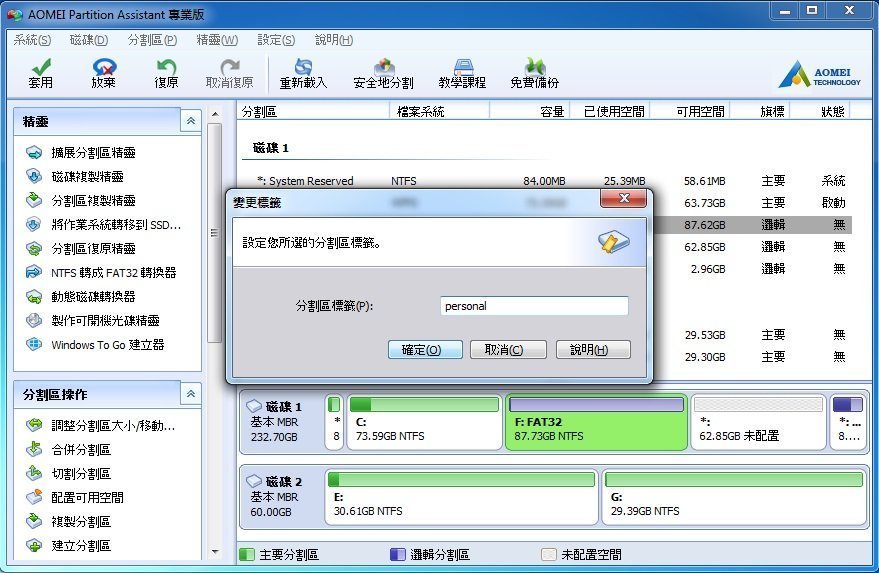Click the 63.73GB free space cell
The image size is (879, 573).
pyautogui.click(x=705, y=203)
